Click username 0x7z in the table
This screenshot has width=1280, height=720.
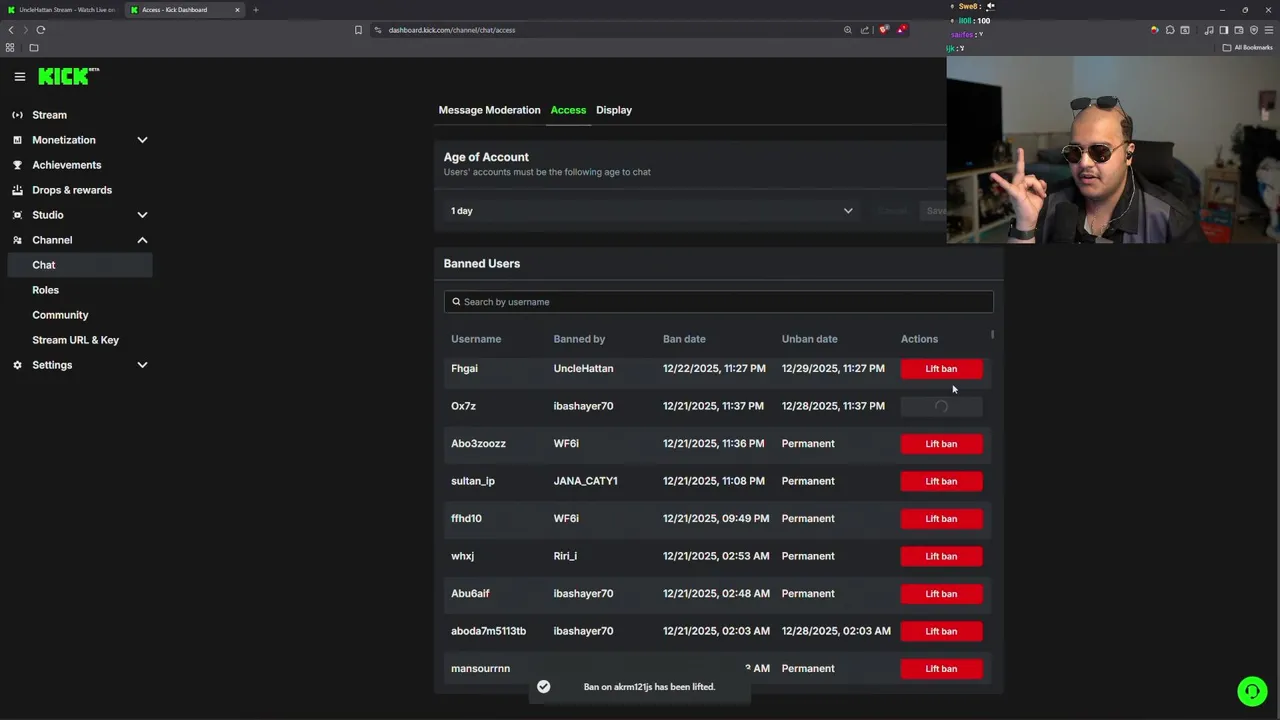463,406
